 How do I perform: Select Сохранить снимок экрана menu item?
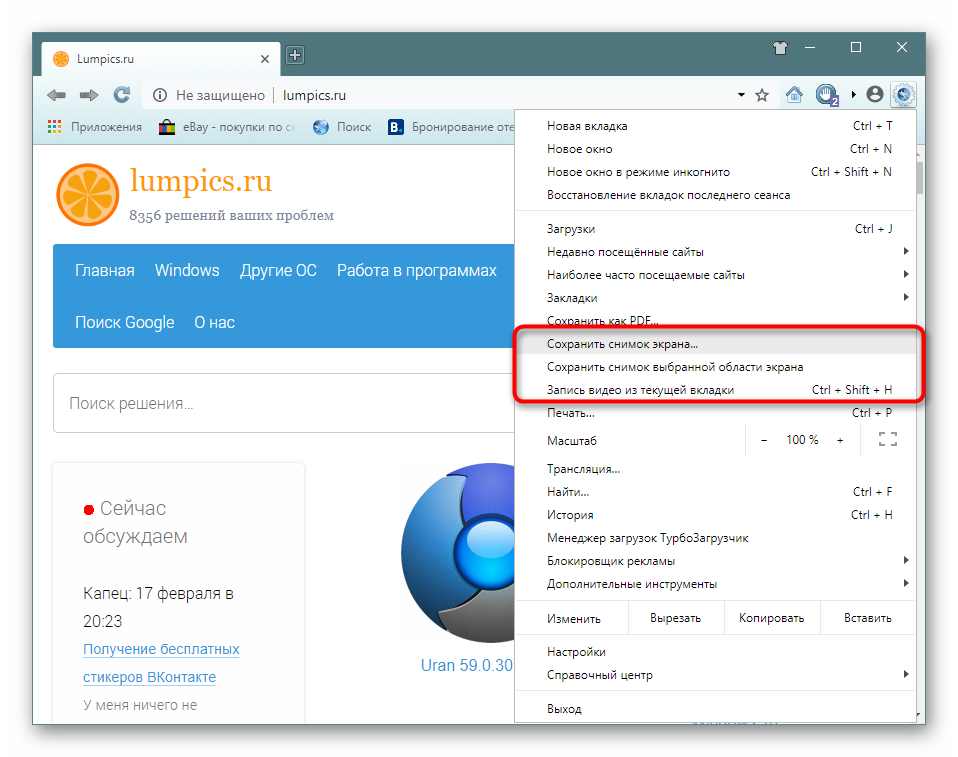click(622, 344)
